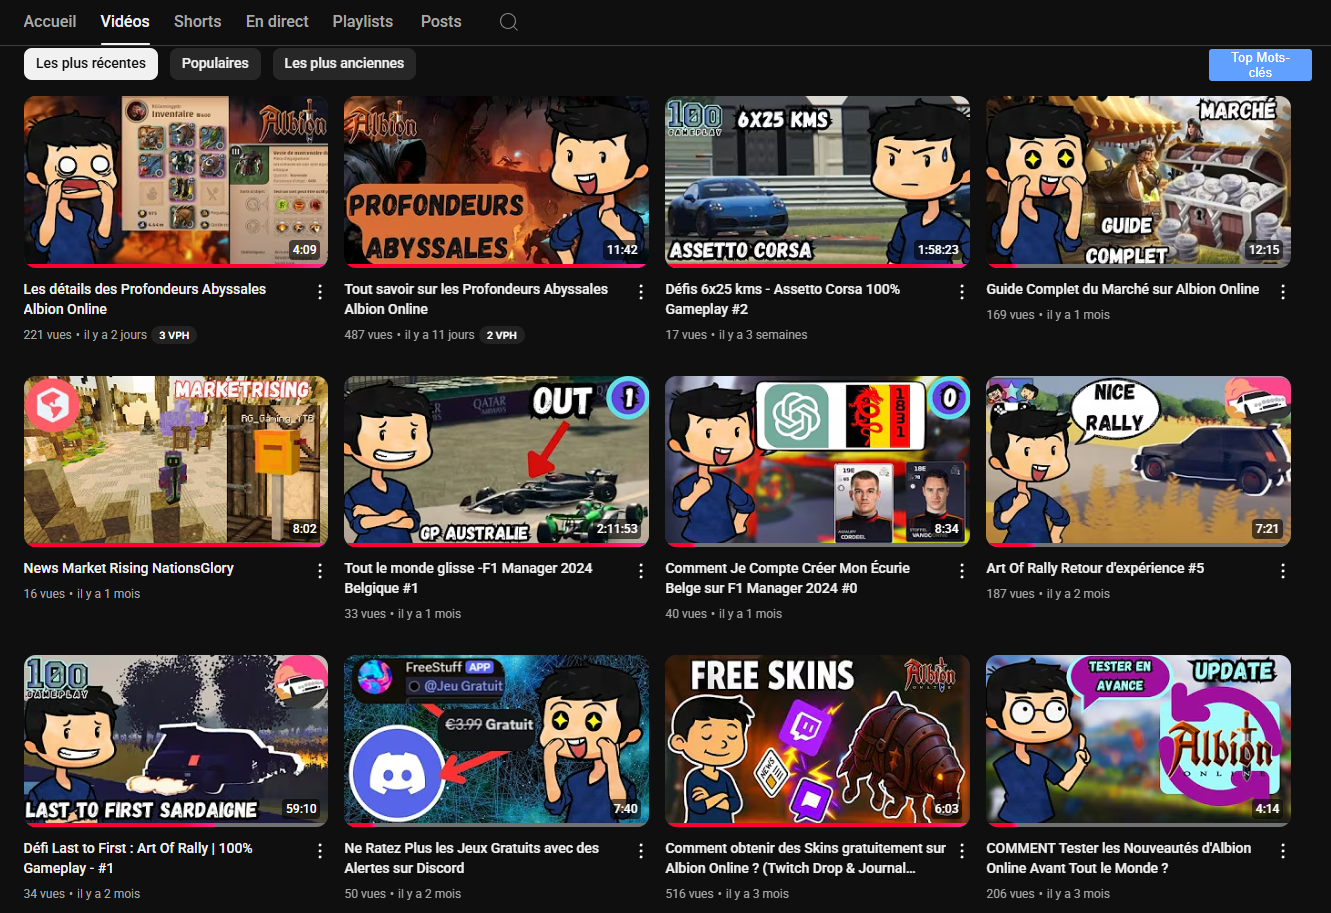Play the Profondeurs Abyssales 11:42 thumbnail
1331x913 pixels.
tap(496, 182)
